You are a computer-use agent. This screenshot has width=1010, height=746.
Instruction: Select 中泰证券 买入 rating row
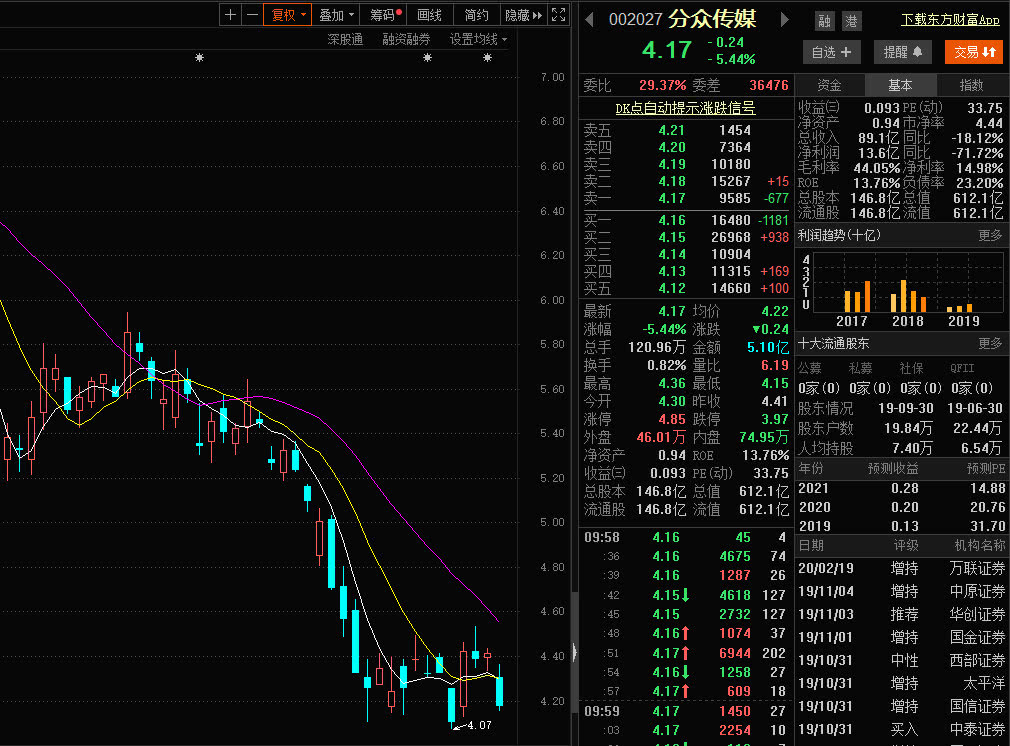902,729
